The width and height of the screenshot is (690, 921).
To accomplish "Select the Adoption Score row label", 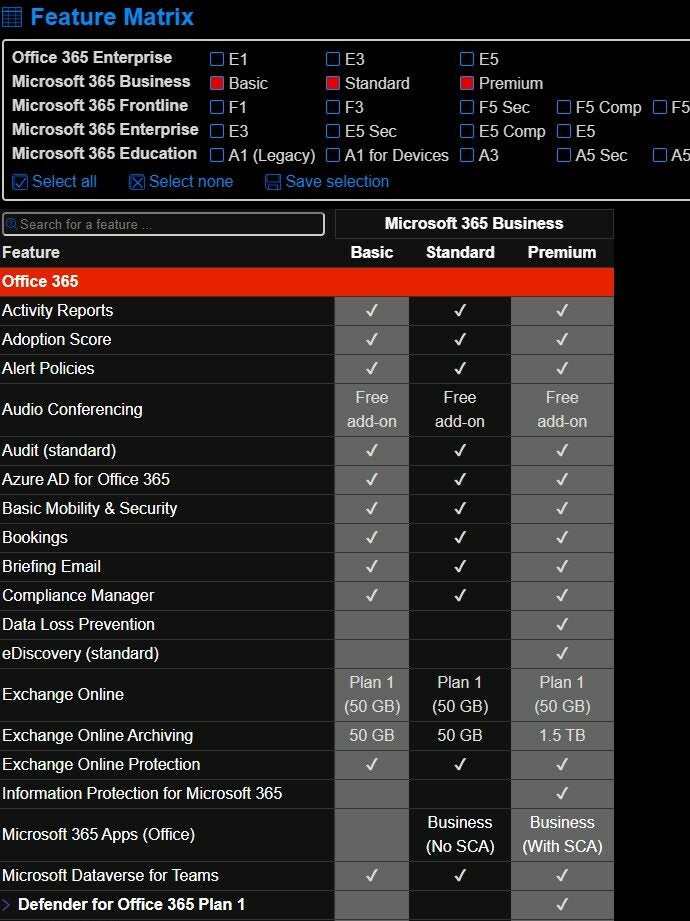I will 56,340.
